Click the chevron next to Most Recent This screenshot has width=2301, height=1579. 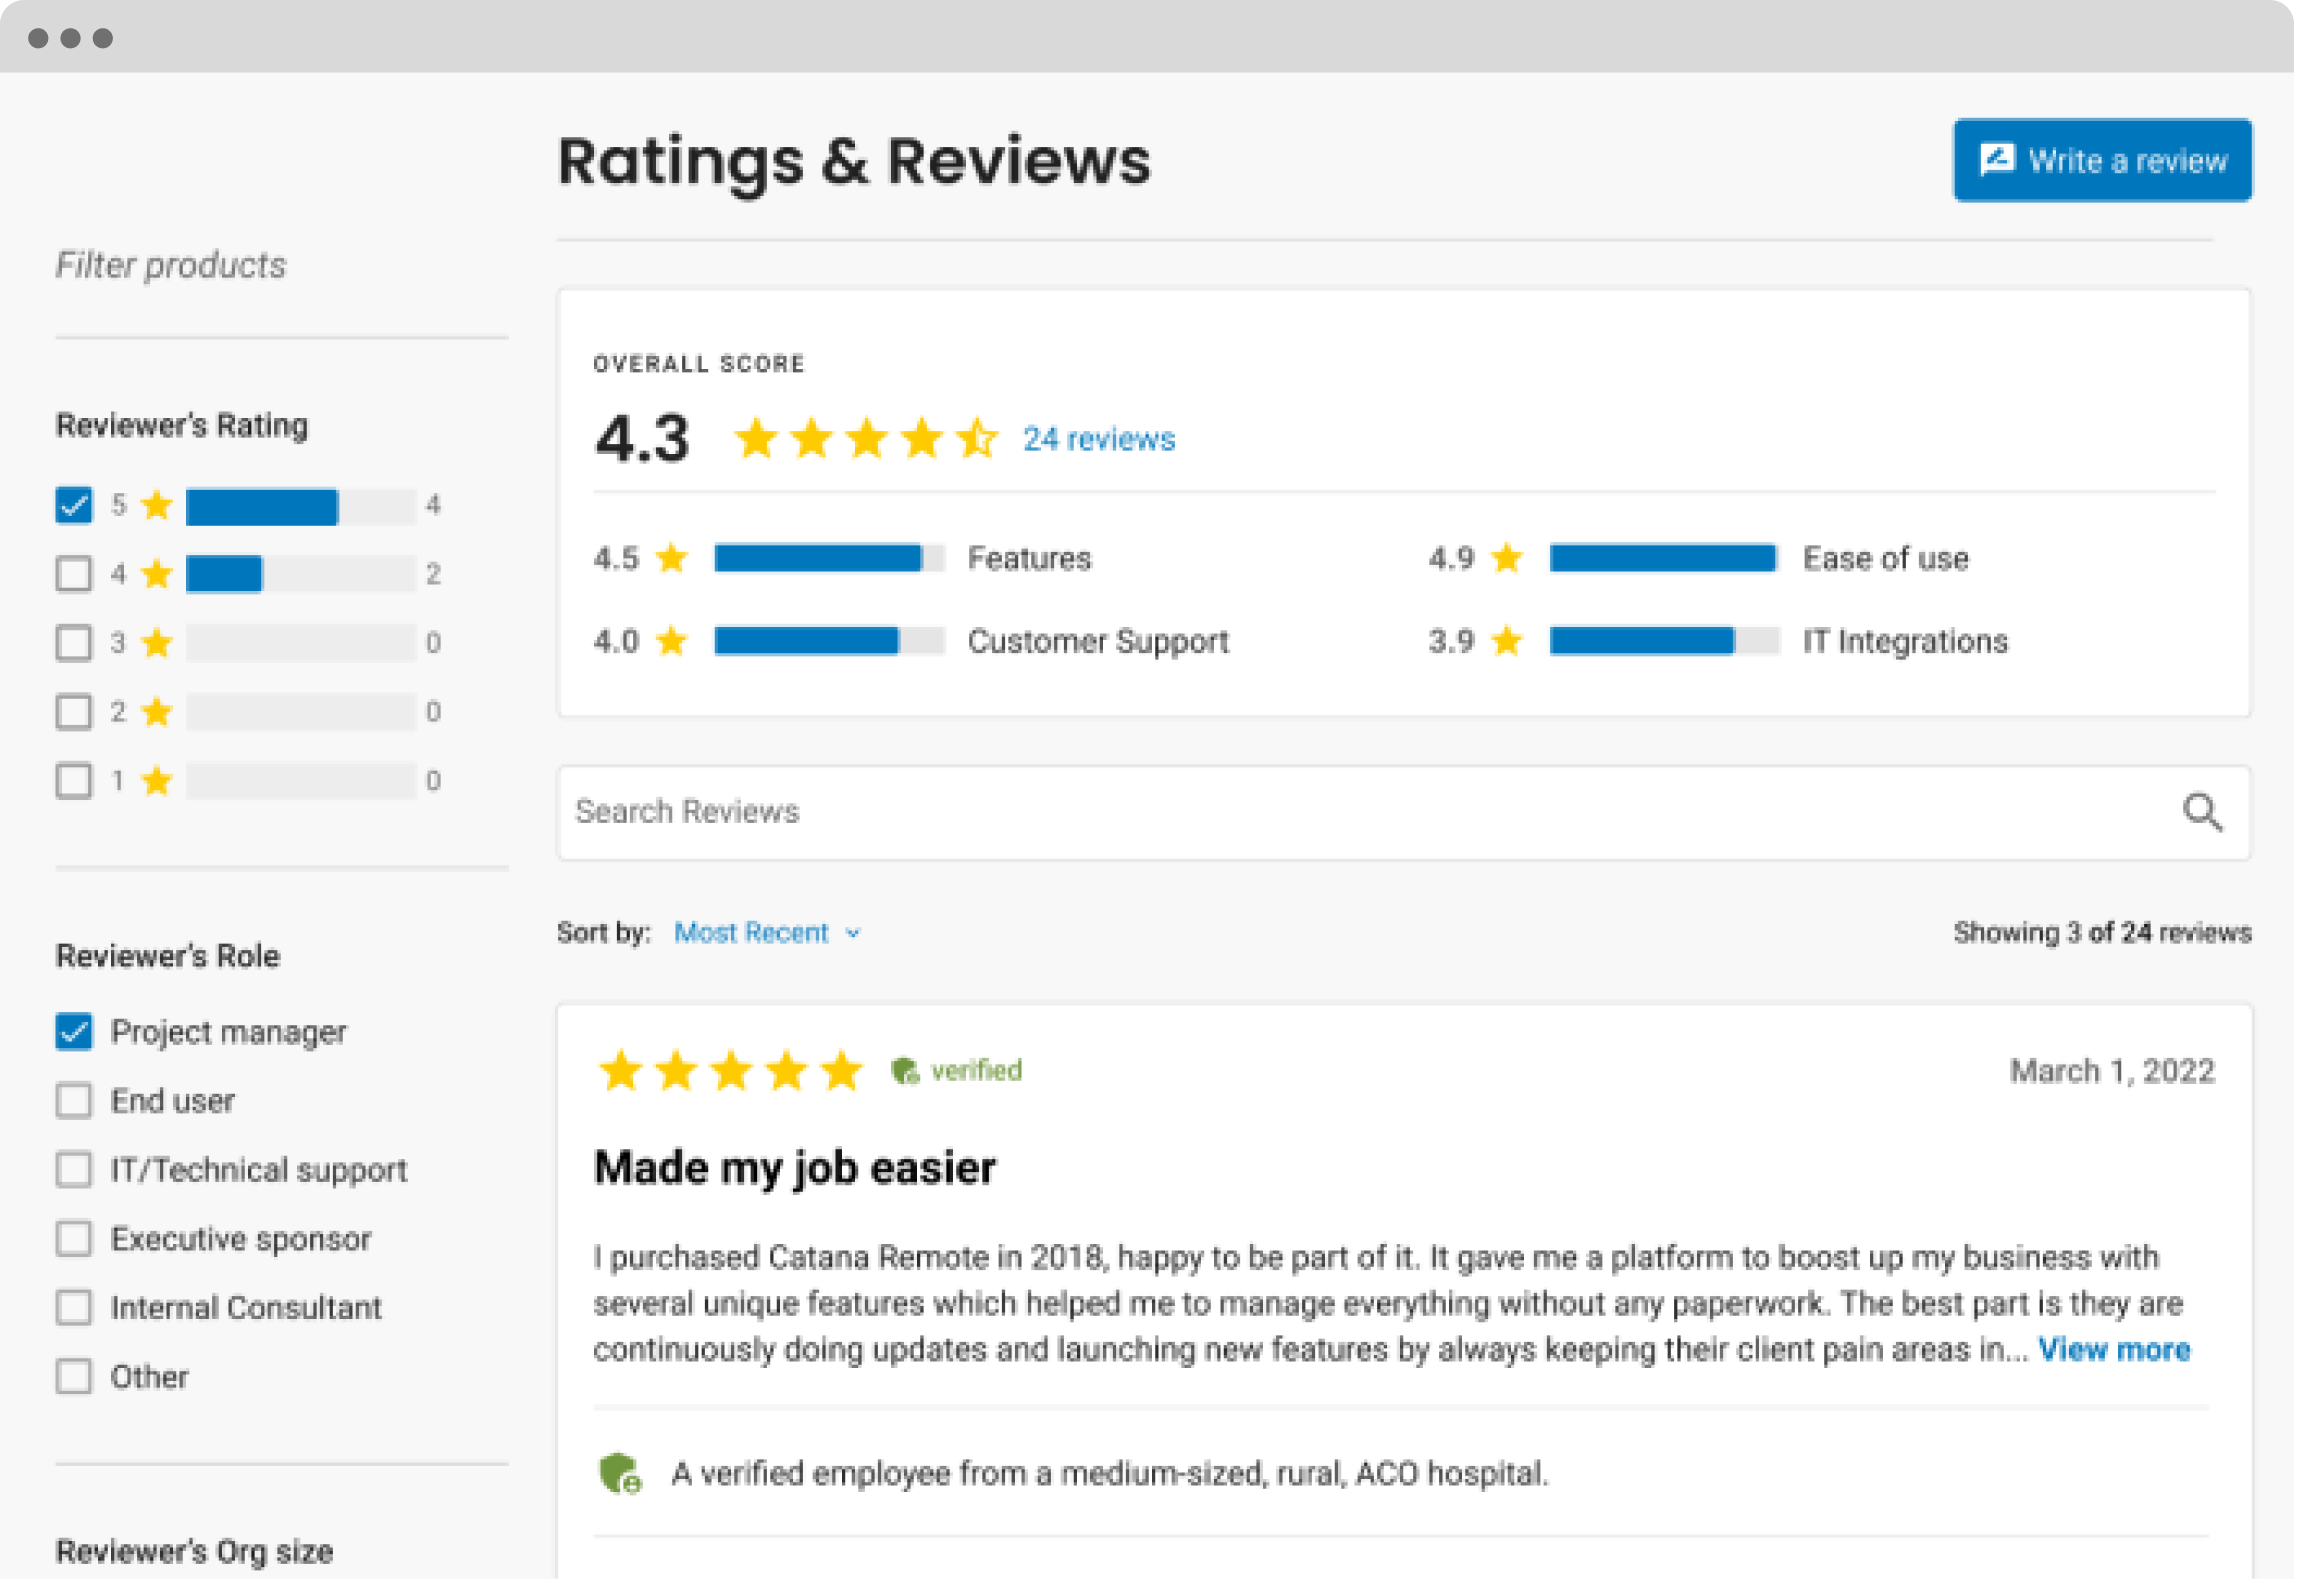(853, 933)
